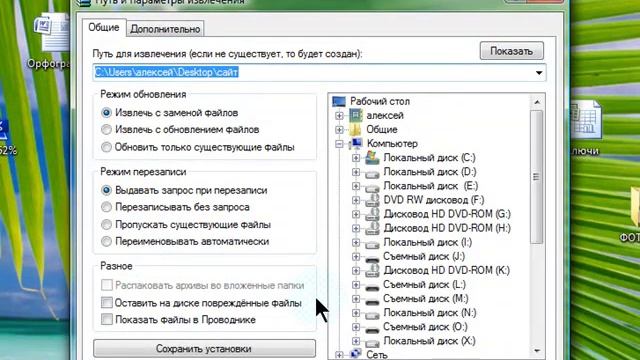Click the Съемный диск (L:) drive icon
Viewport: 640px width, 360px height.
point(372,287)
